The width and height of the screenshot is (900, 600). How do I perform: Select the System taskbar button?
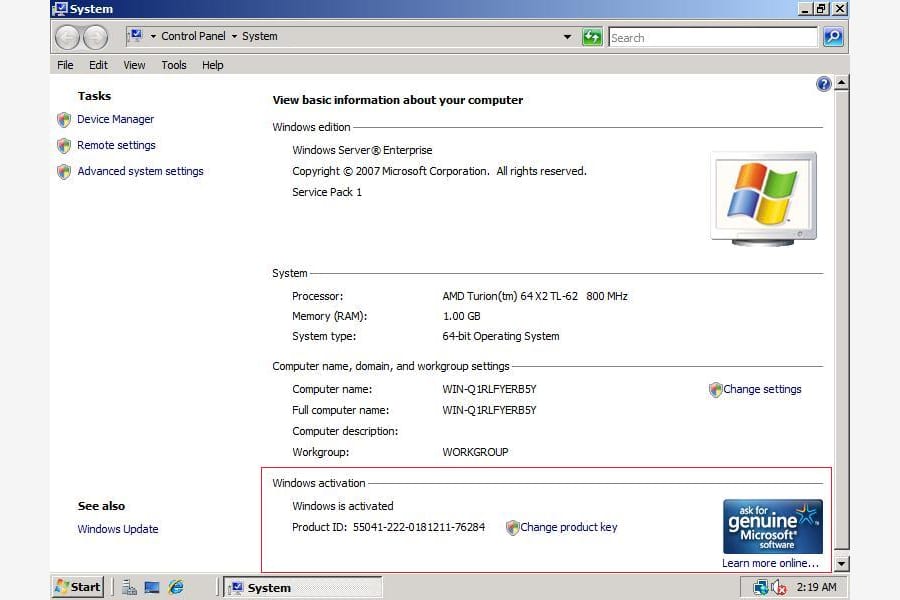coord(302,587)
